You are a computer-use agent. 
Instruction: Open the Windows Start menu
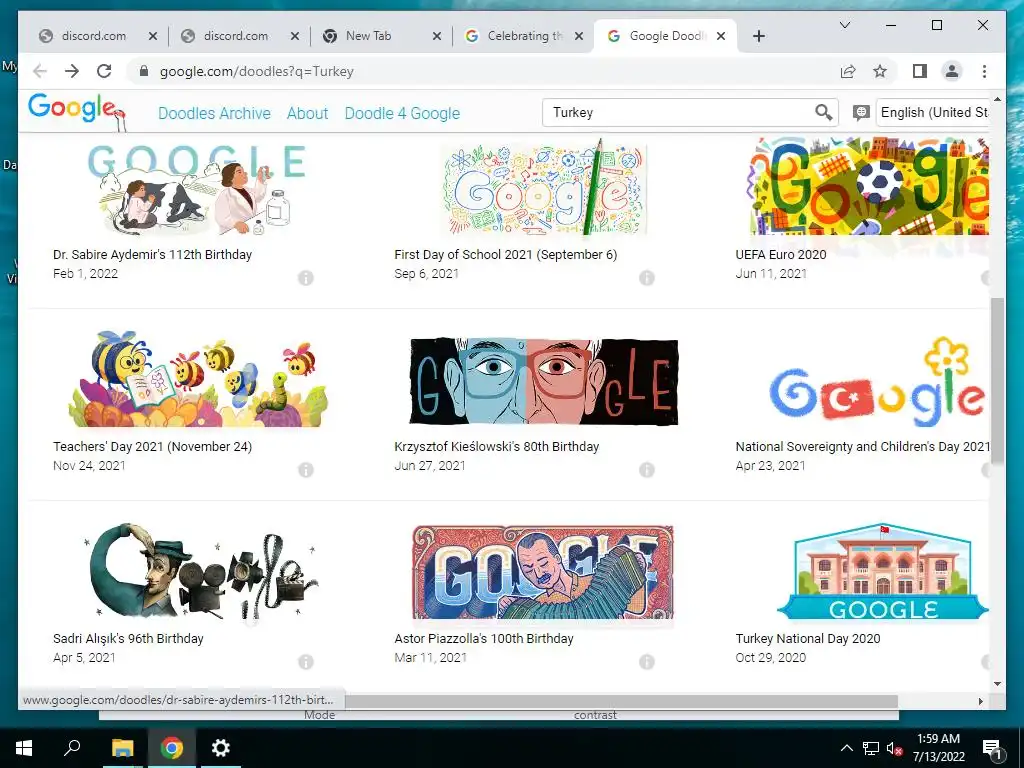point(24,748)
